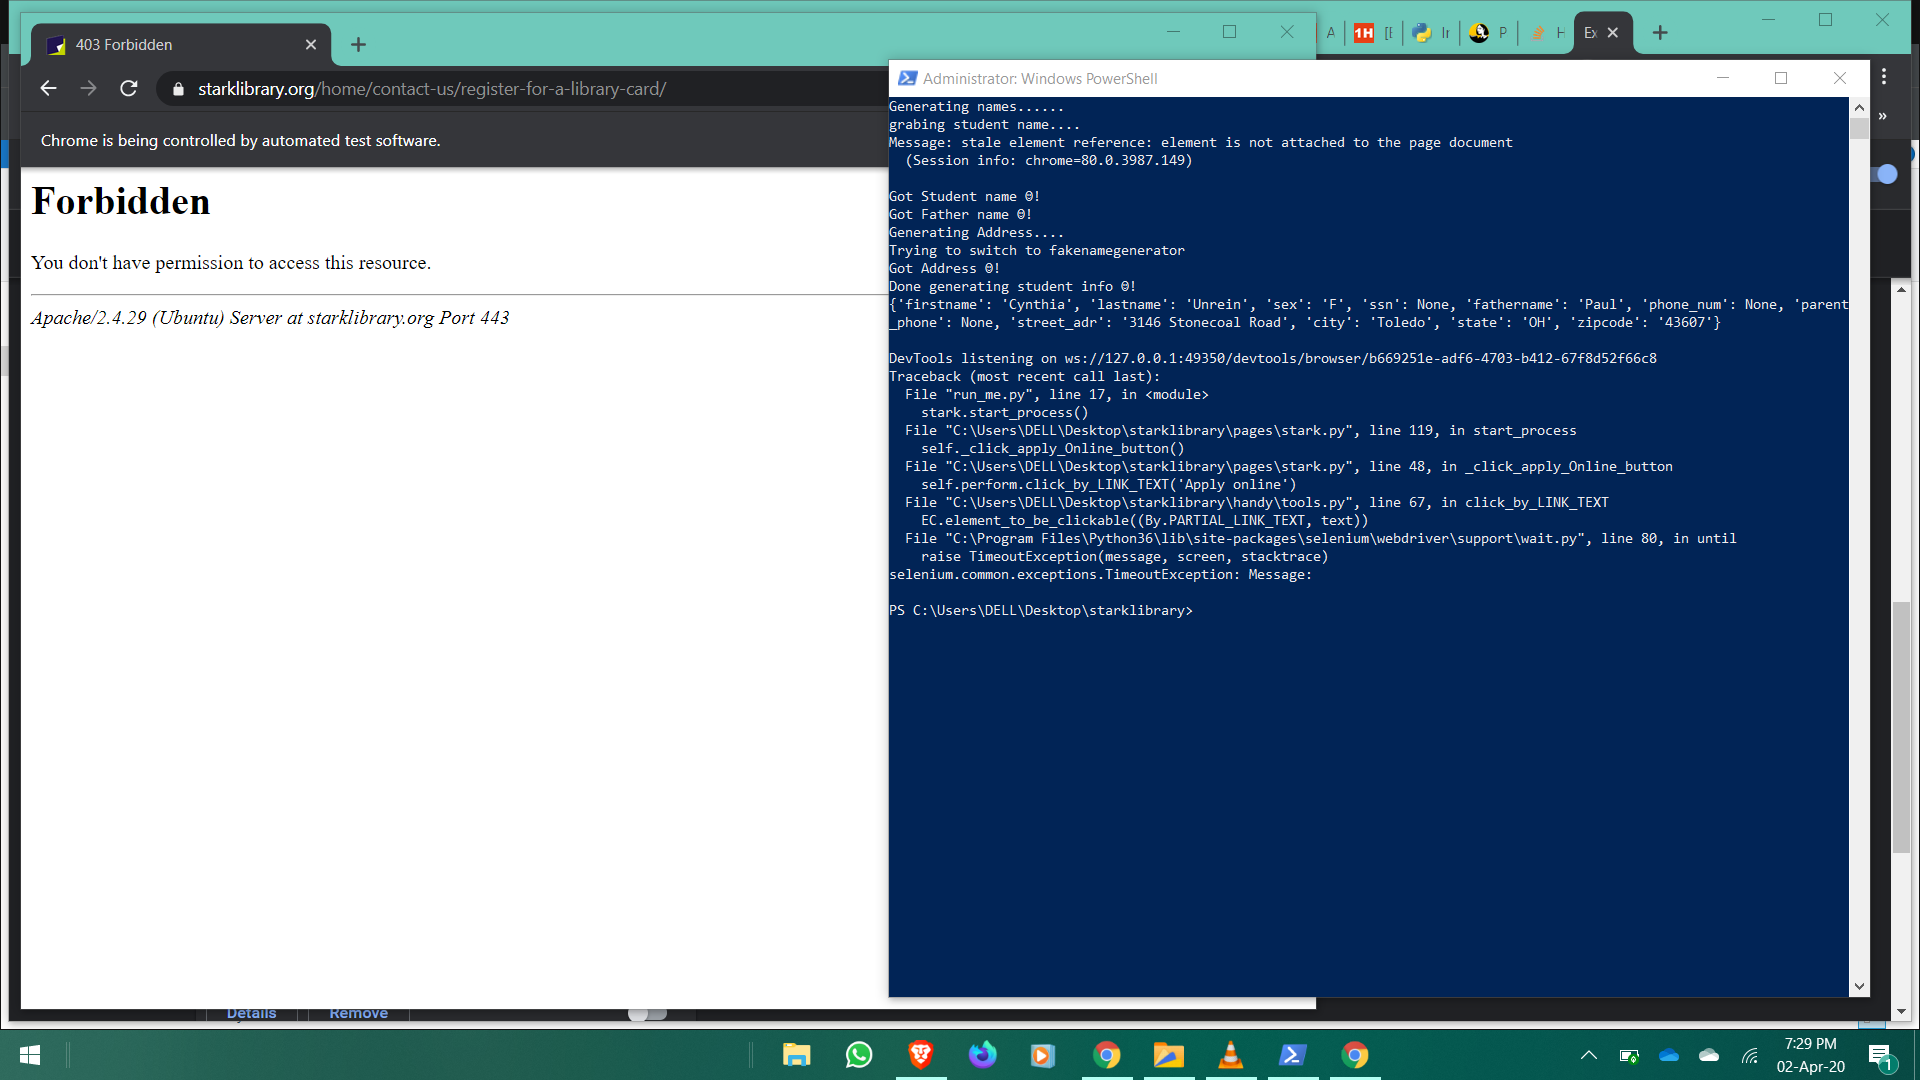Open Chrome three-dot menu

tap(1884, 77)
